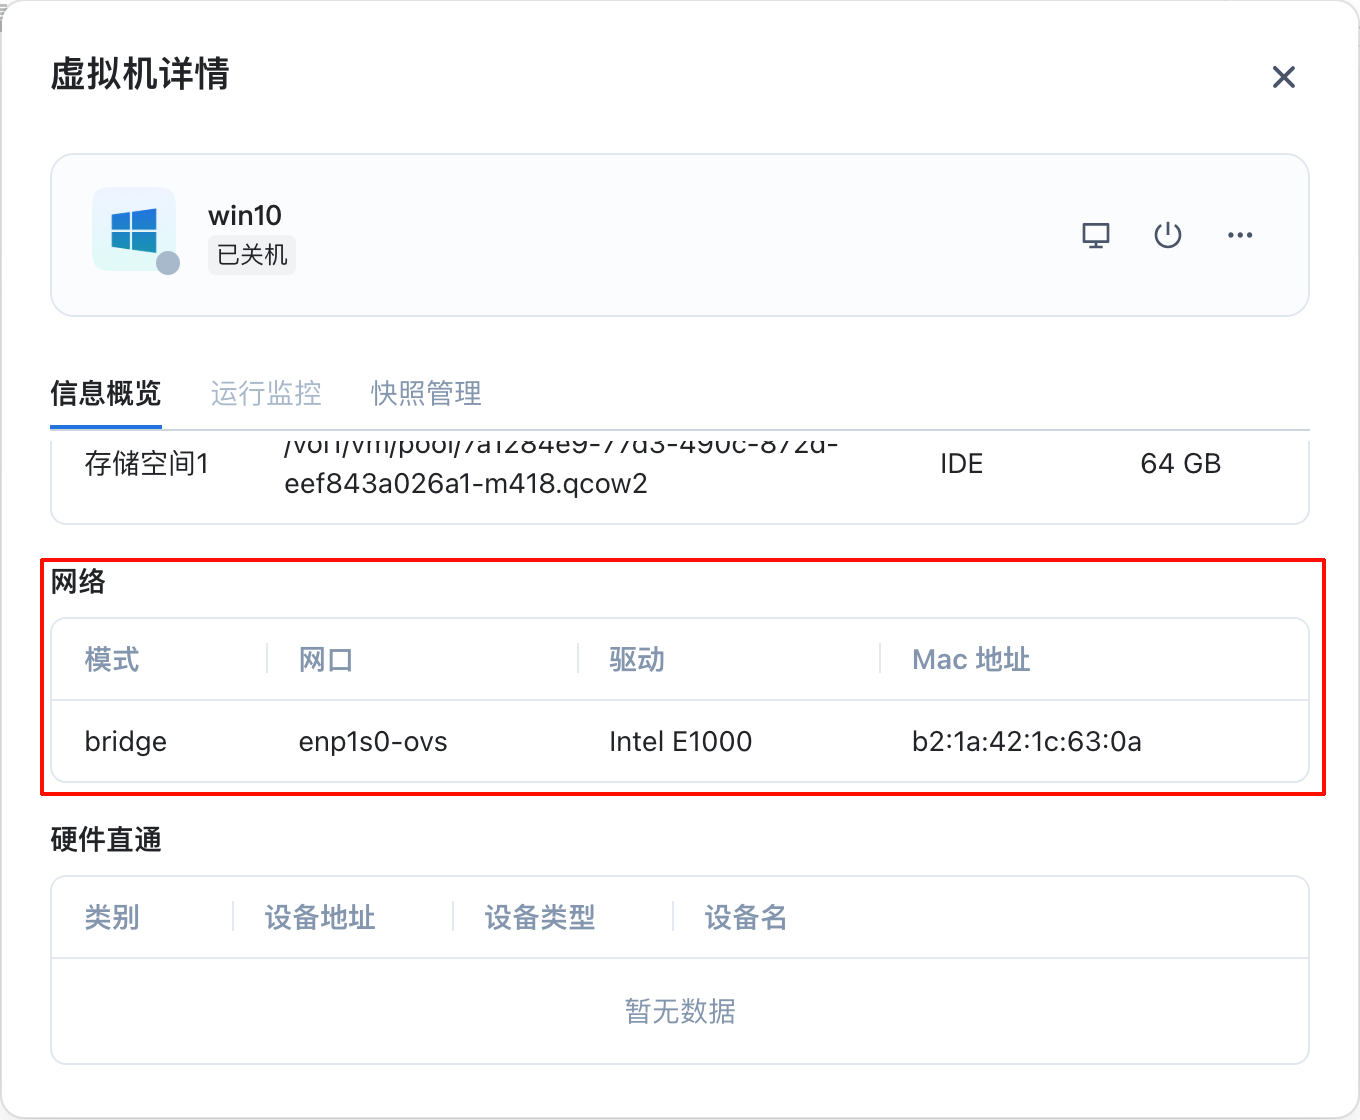The width and height of the screenshot is (1360, 1120).
Task: Select the 信息概览 tab
Action: (x=106, y=393)
